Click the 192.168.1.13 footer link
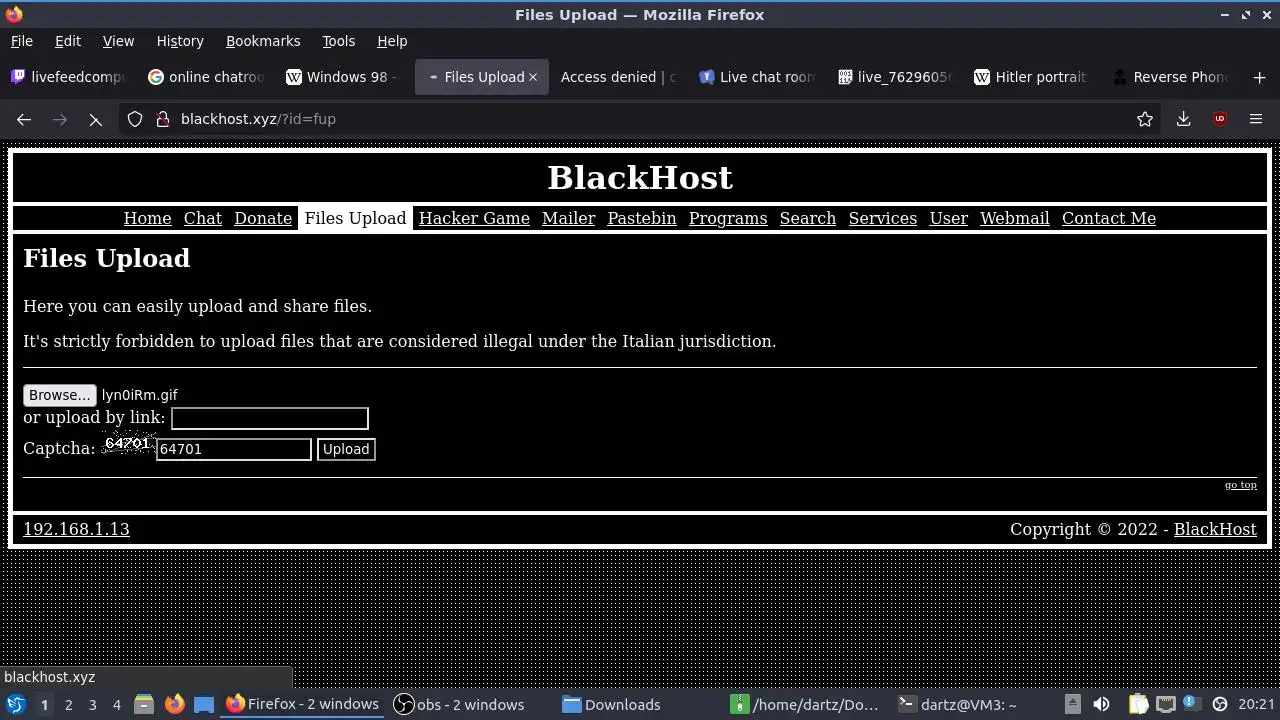 tap(76, 529)
